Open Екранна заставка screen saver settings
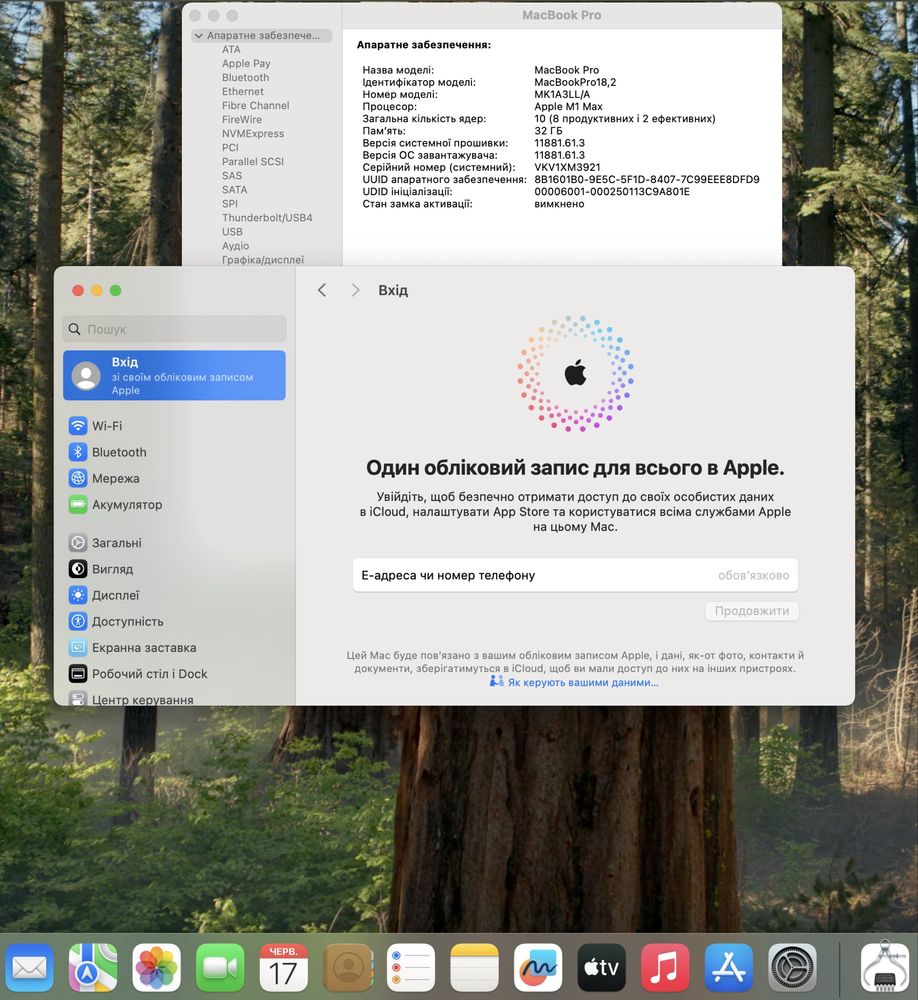The width and height of the screenshot is (918, 1000). point(174,647)
